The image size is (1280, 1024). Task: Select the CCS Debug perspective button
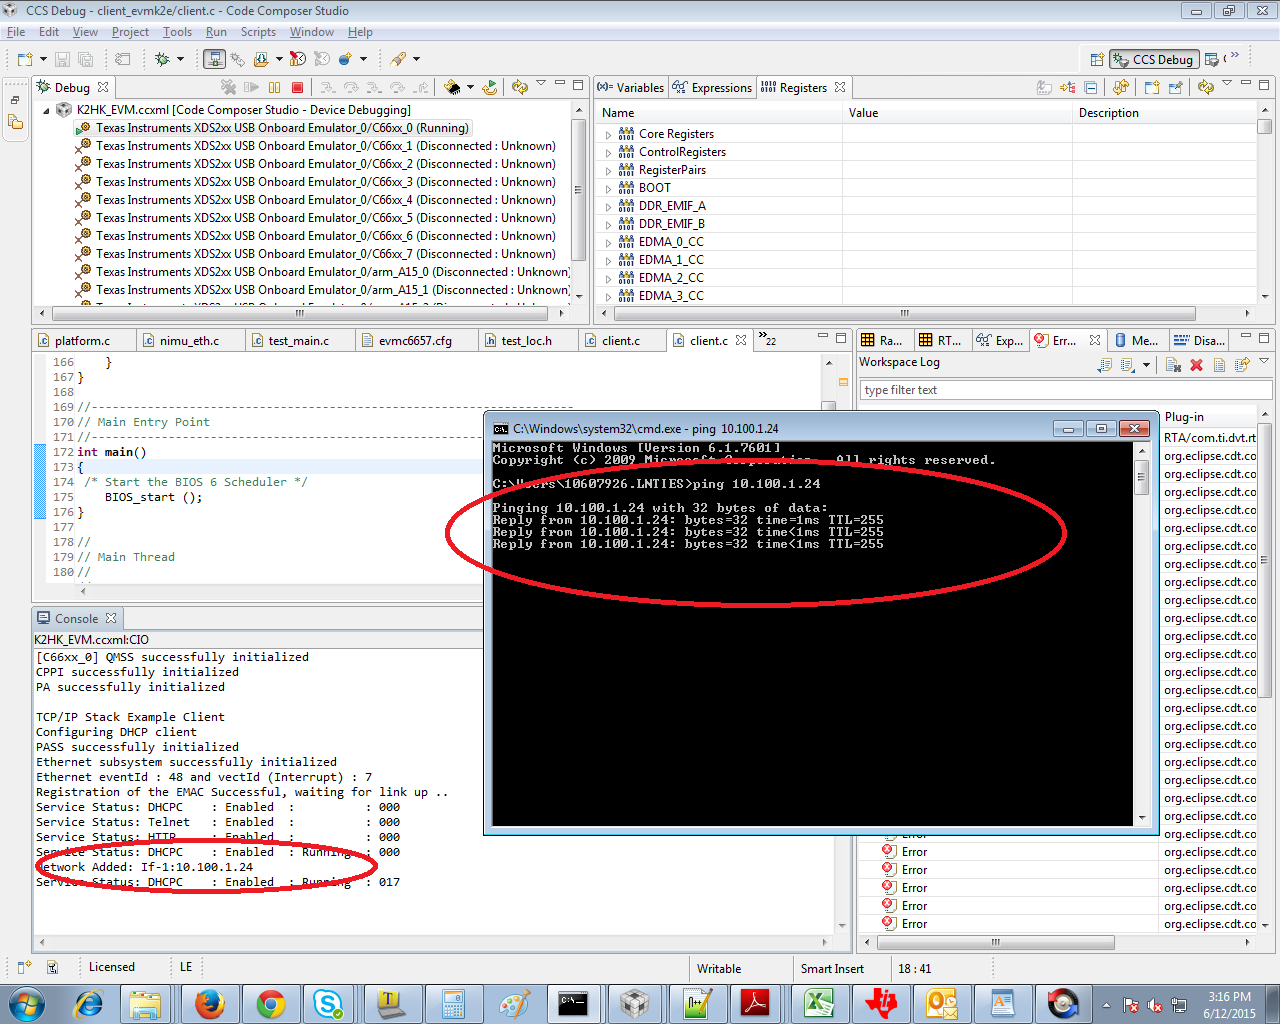point(1154,60)
